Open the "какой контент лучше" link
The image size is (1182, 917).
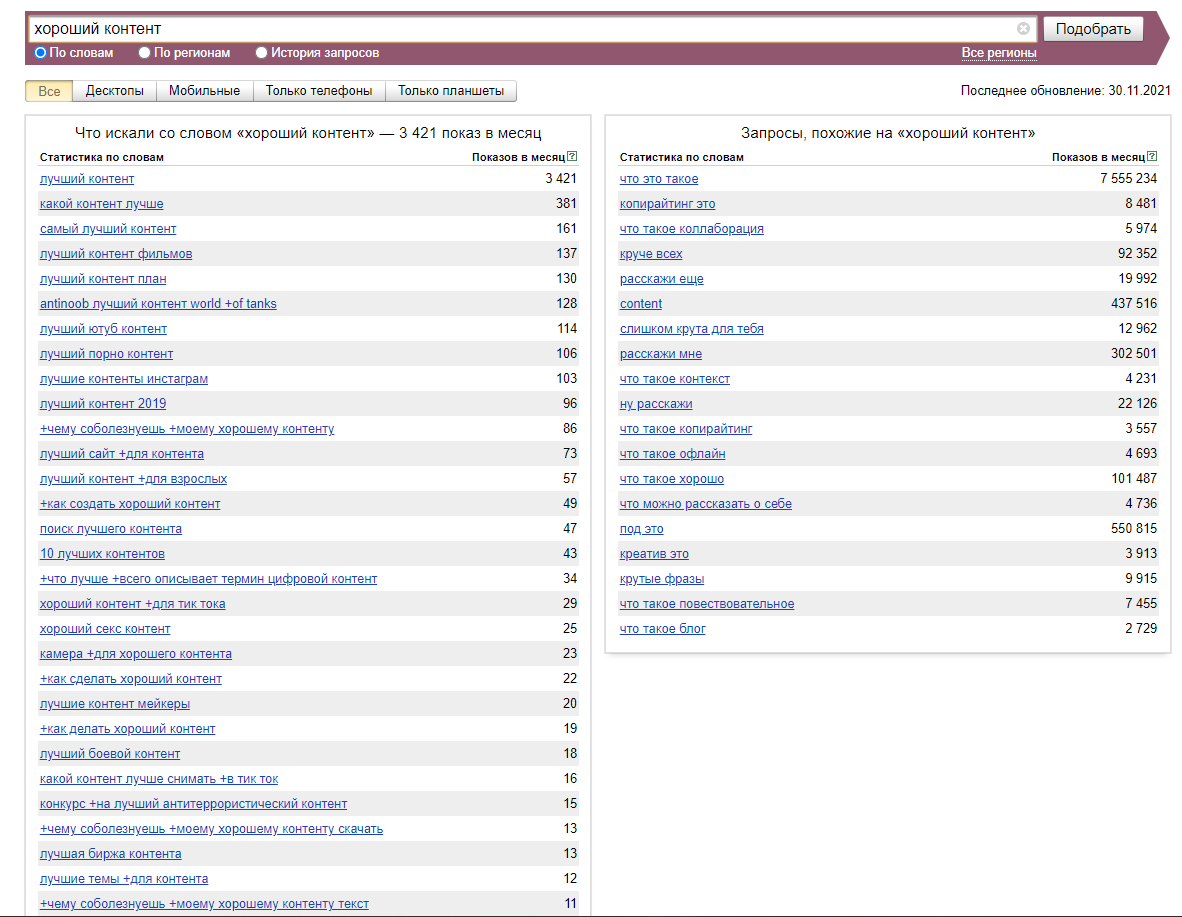click(102, 204)
